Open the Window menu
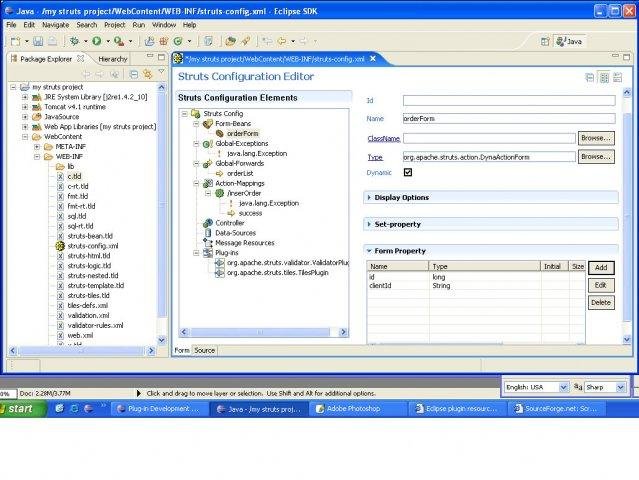639x480 pixels. tap(164, 25)
